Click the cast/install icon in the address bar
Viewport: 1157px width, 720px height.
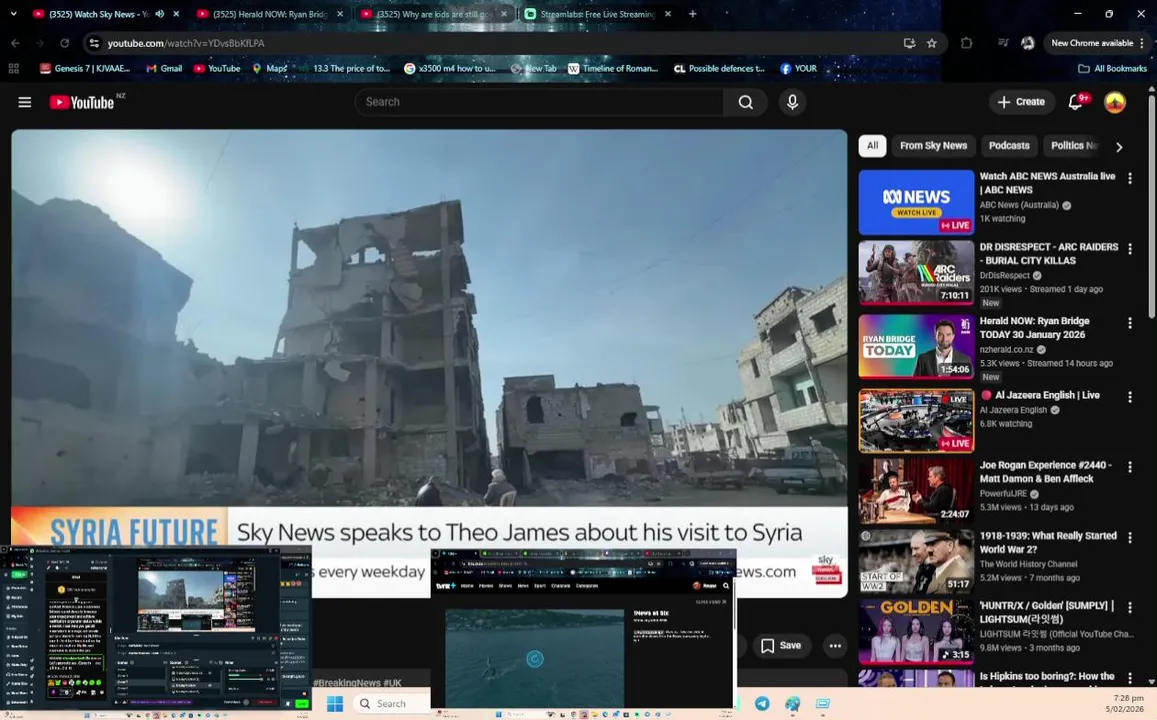point(909,43)
